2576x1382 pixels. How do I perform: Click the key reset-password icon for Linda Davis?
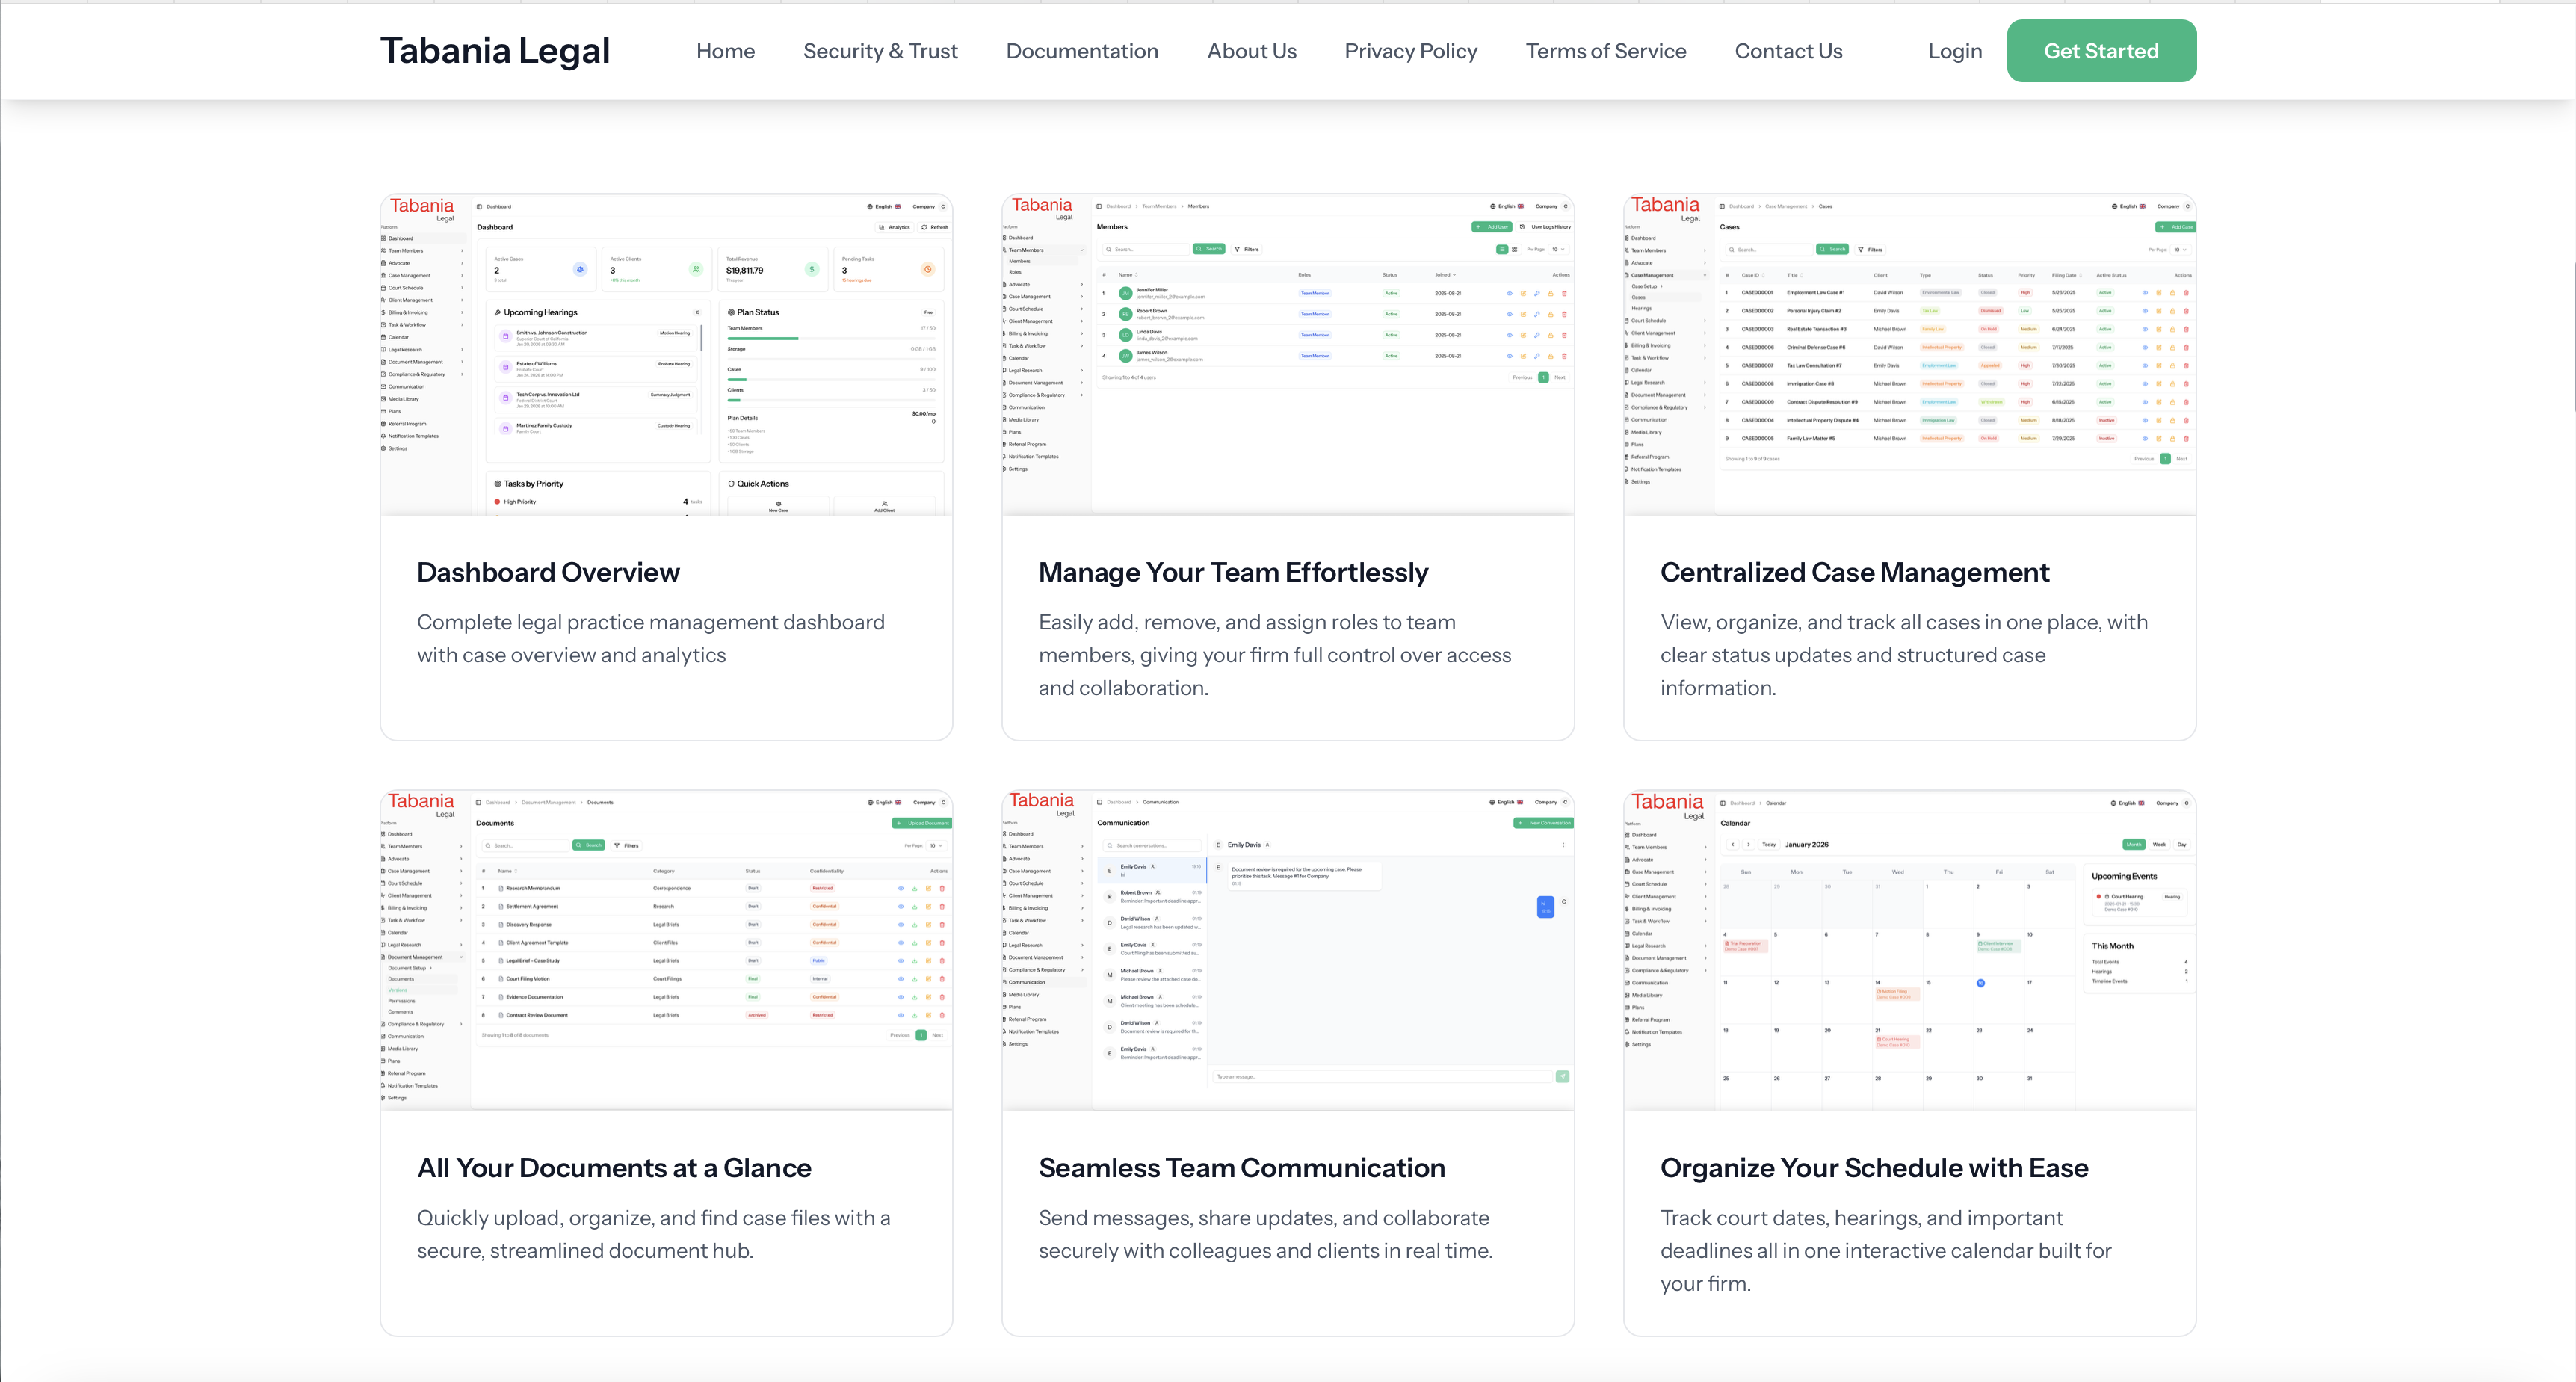(1537, 335)
